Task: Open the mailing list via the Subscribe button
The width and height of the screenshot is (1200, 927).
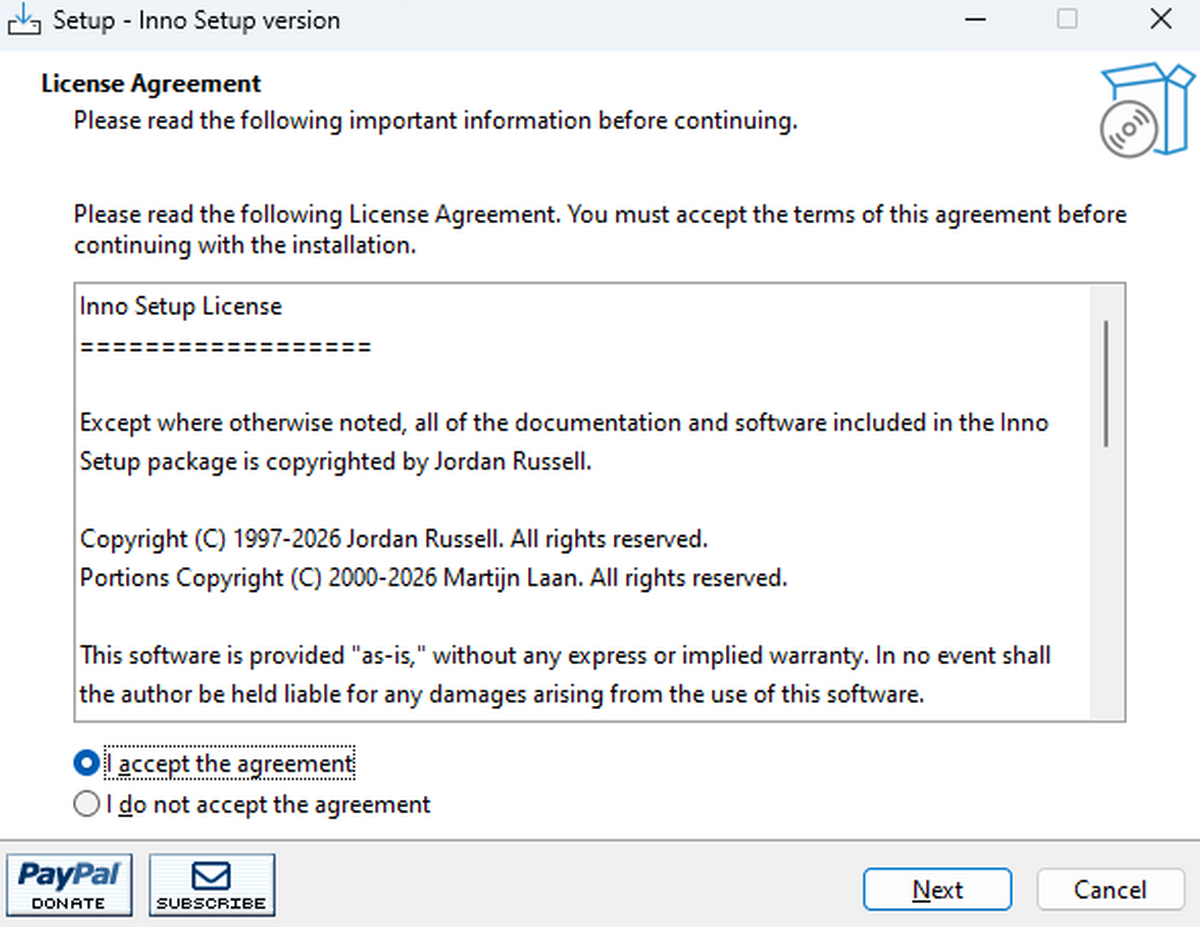Action: pyautogui.click(x=211, y=885)
